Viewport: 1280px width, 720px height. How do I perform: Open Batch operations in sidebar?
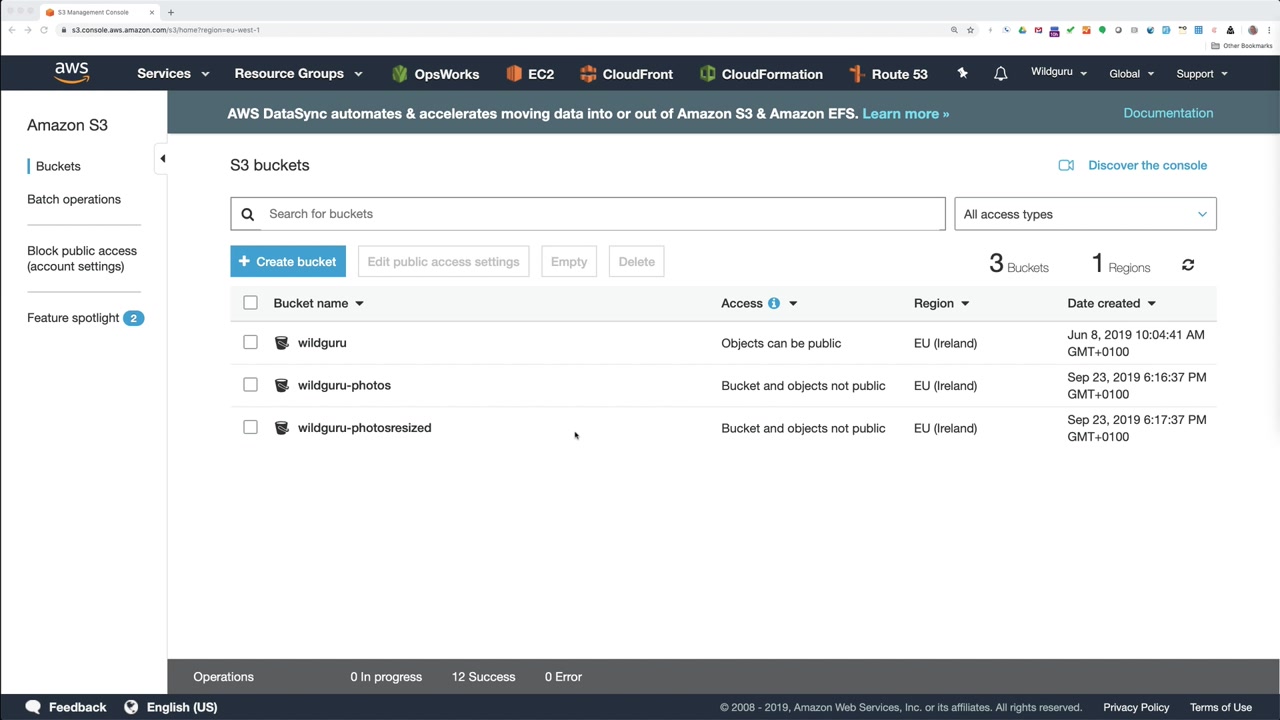tap(74, 199)
